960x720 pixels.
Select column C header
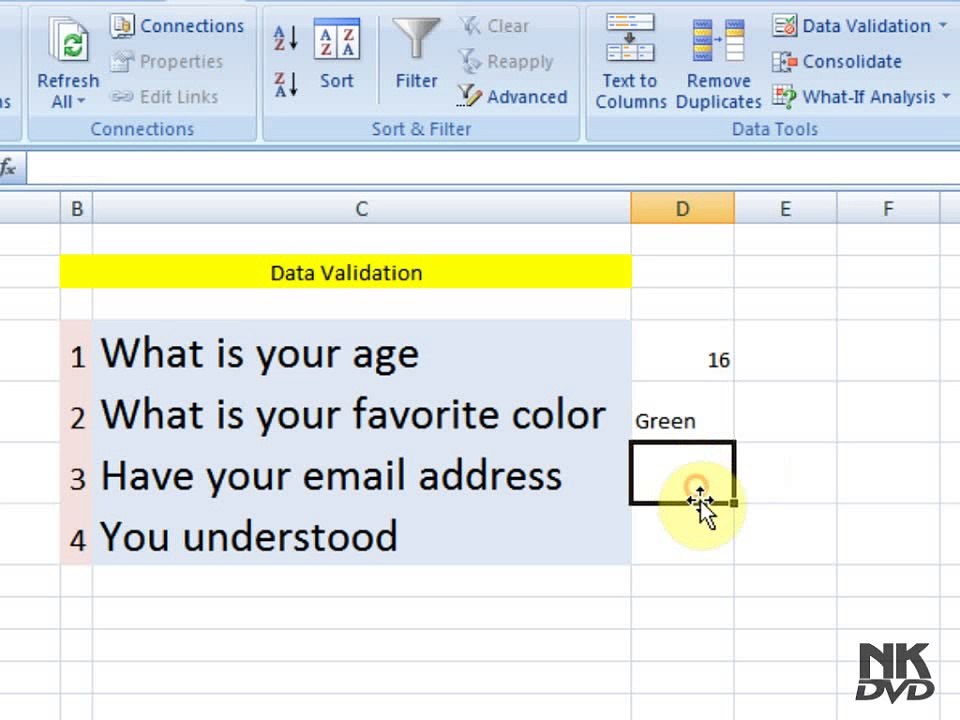[x=362, y=209]
